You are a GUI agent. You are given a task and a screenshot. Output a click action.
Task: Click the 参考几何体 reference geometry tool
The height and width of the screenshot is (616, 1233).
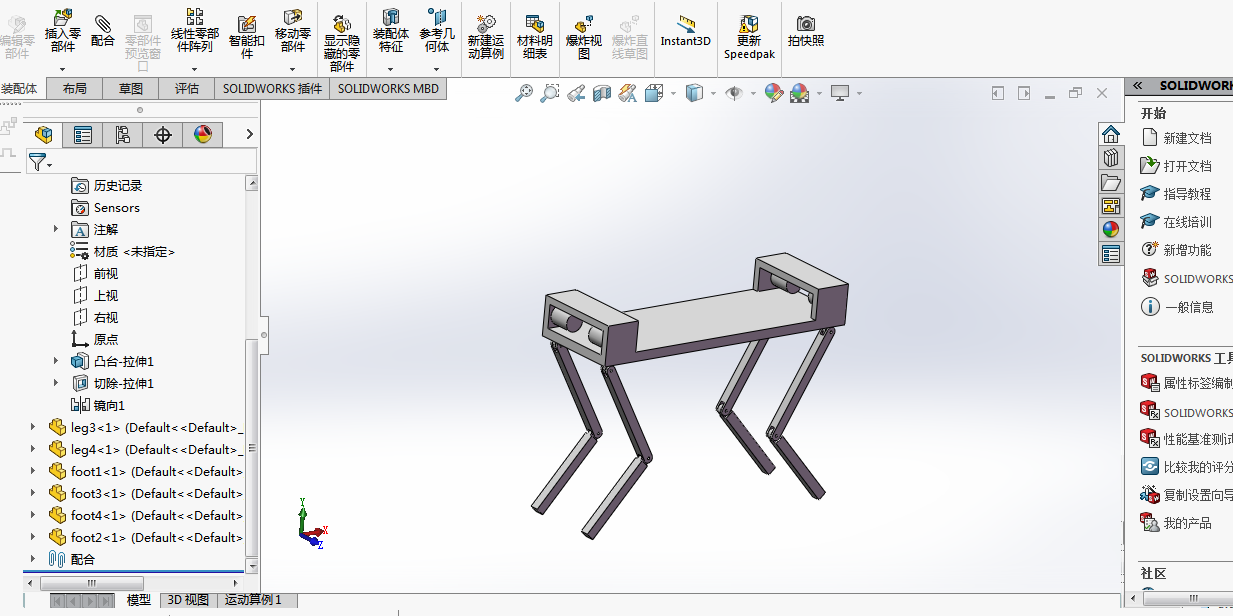click(x=437, y=29)
